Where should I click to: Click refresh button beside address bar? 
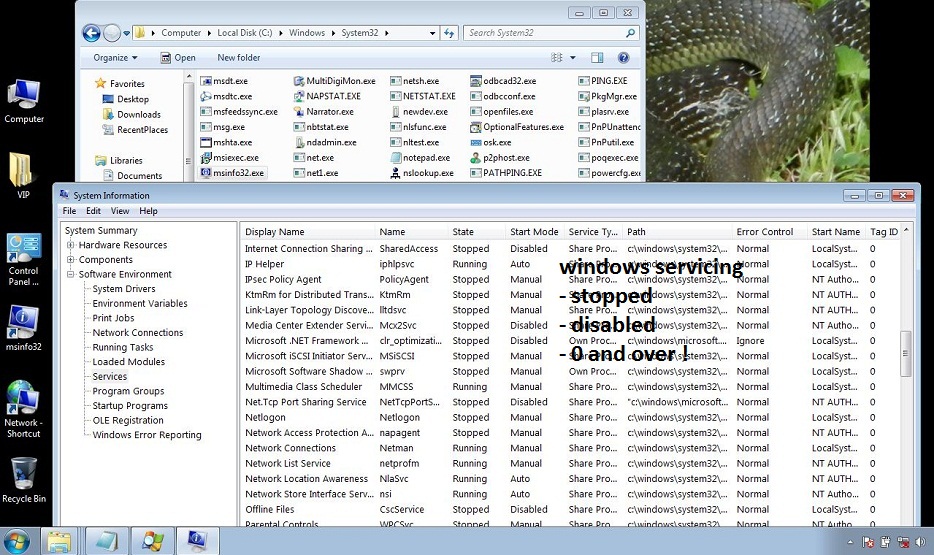[x=449, y=33]
